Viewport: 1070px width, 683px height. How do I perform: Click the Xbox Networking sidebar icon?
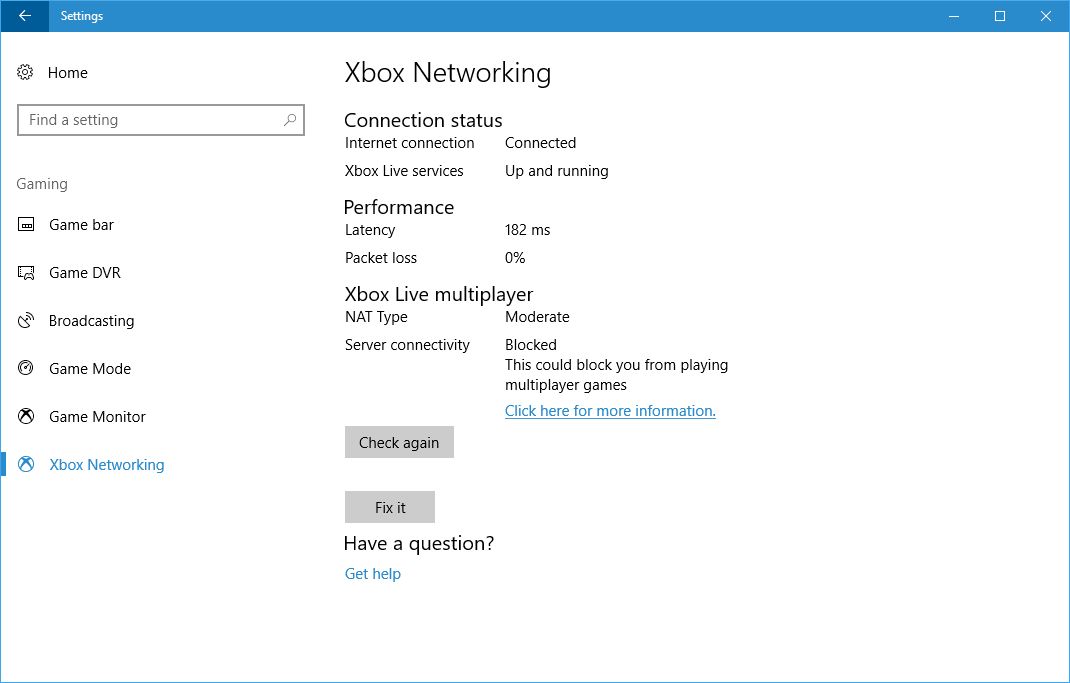pos(26,465)
